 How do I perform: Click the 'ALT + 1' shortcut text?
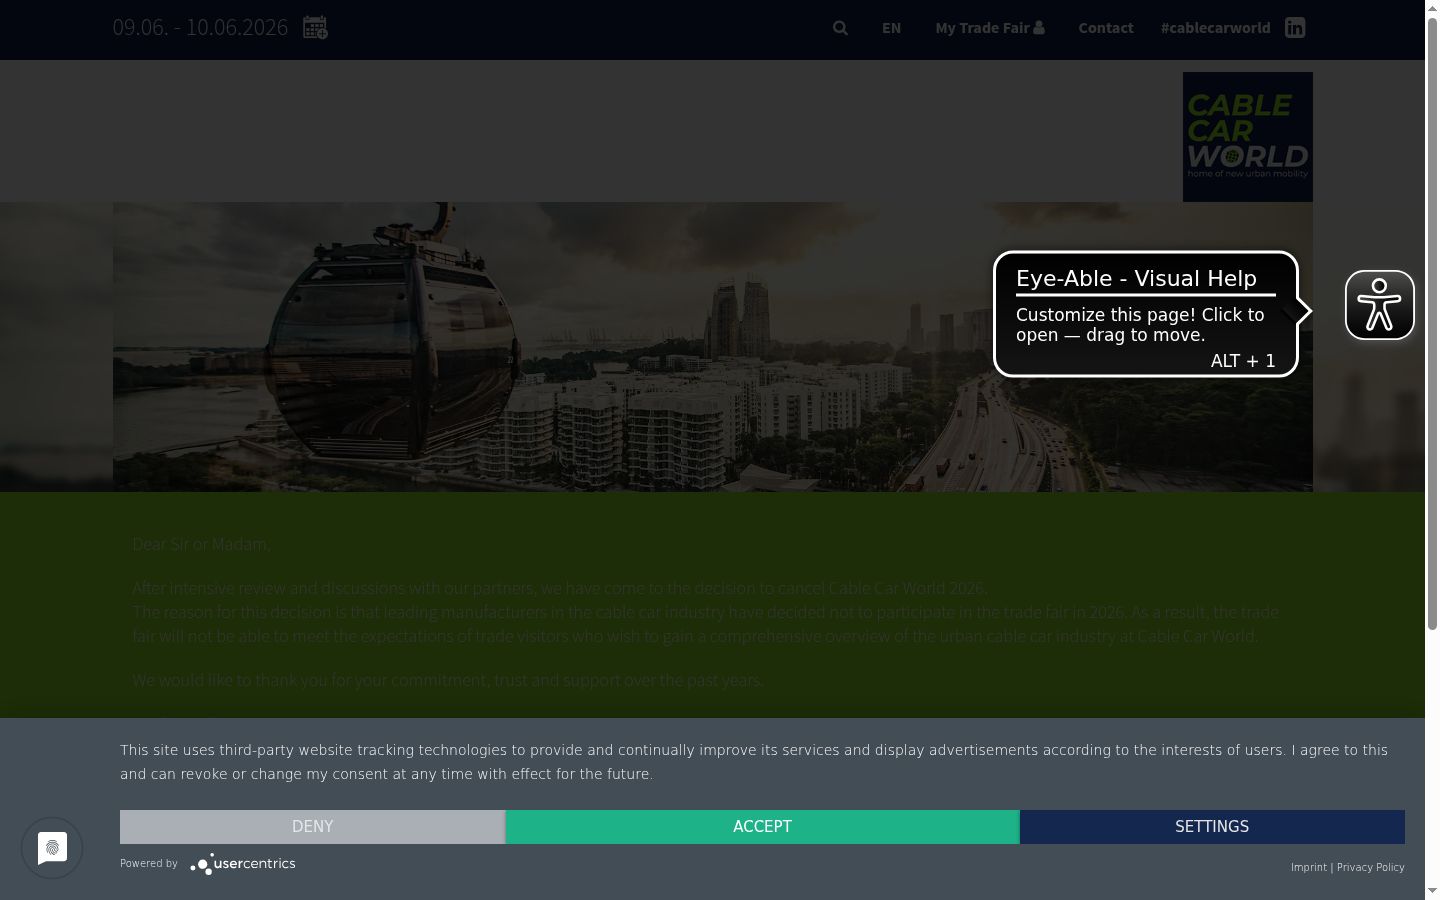(1243, 361)
